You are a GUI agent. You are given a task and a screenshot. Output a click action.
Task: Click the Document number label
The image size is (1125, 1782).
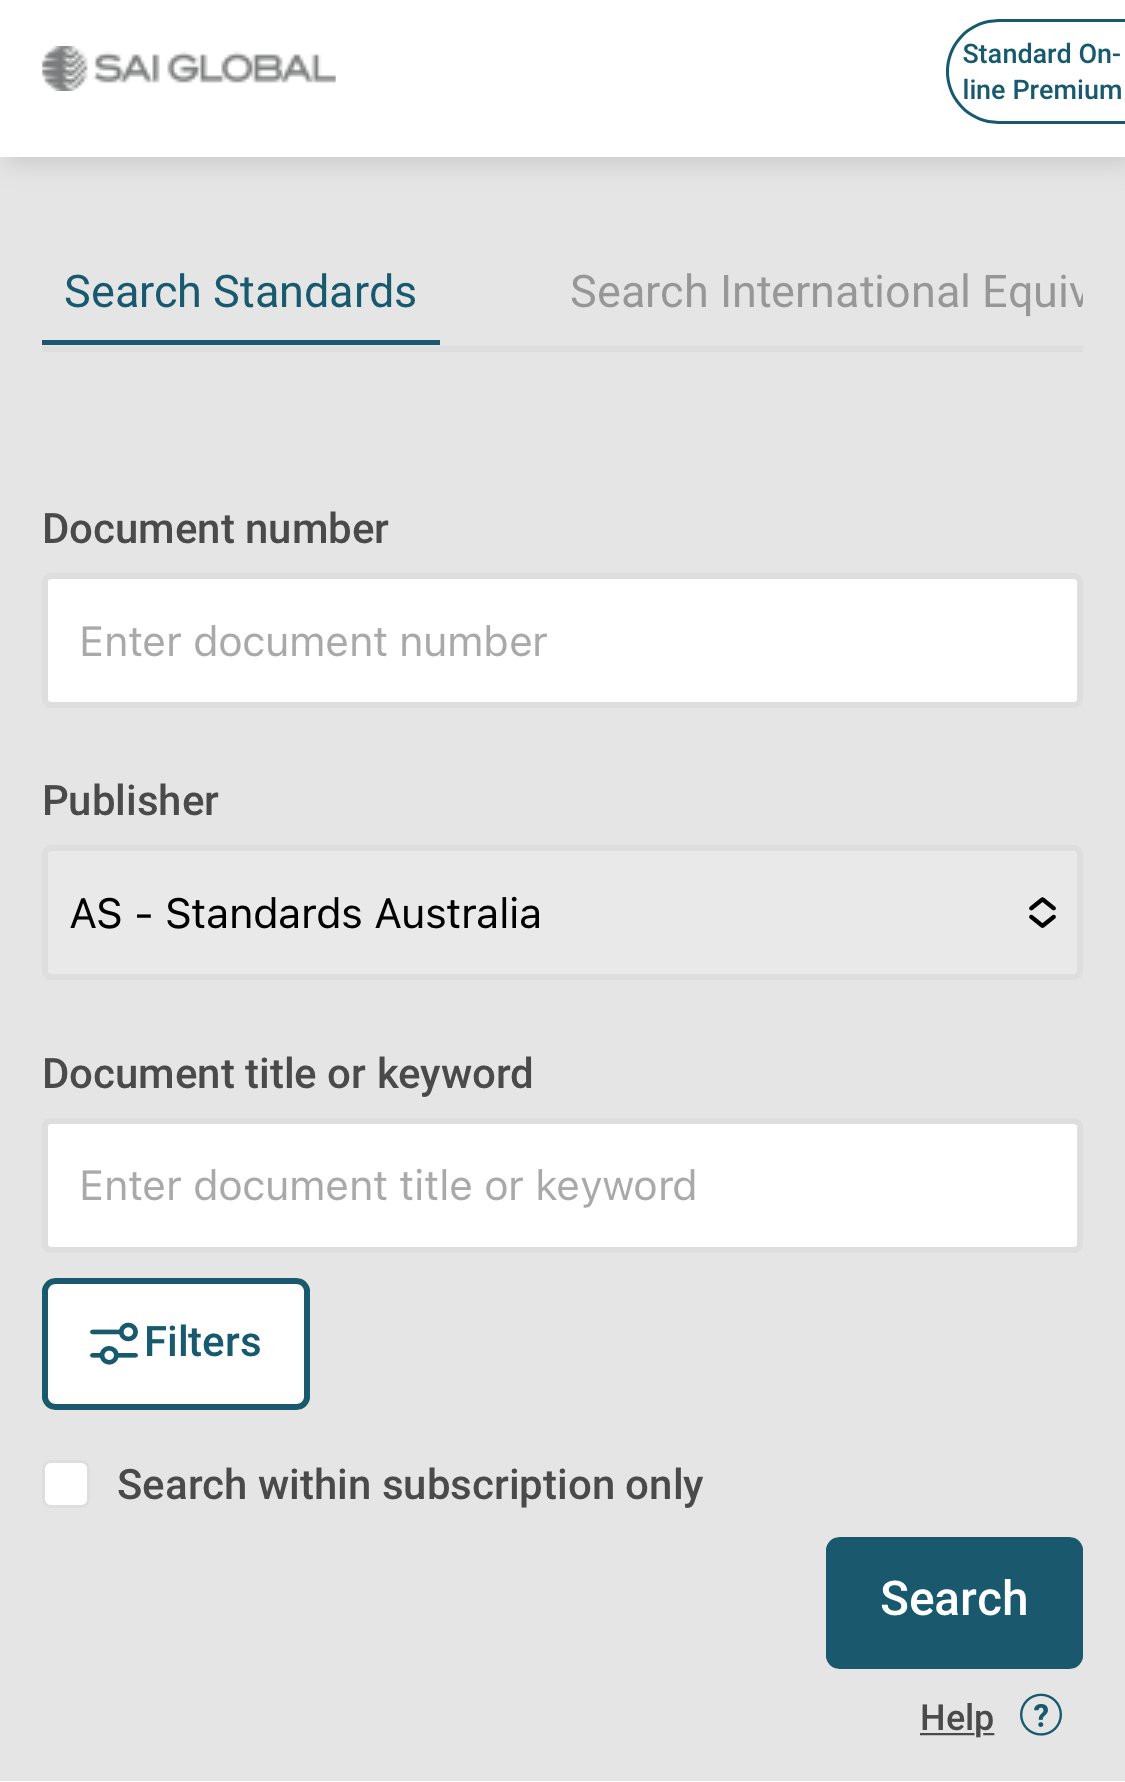pos(215,529)
